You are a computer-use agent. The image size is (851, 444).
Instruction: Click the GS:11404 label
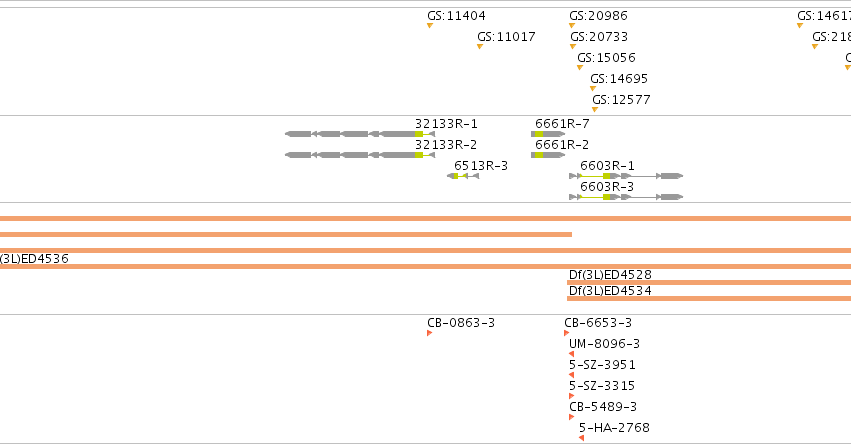click(456, 16)
